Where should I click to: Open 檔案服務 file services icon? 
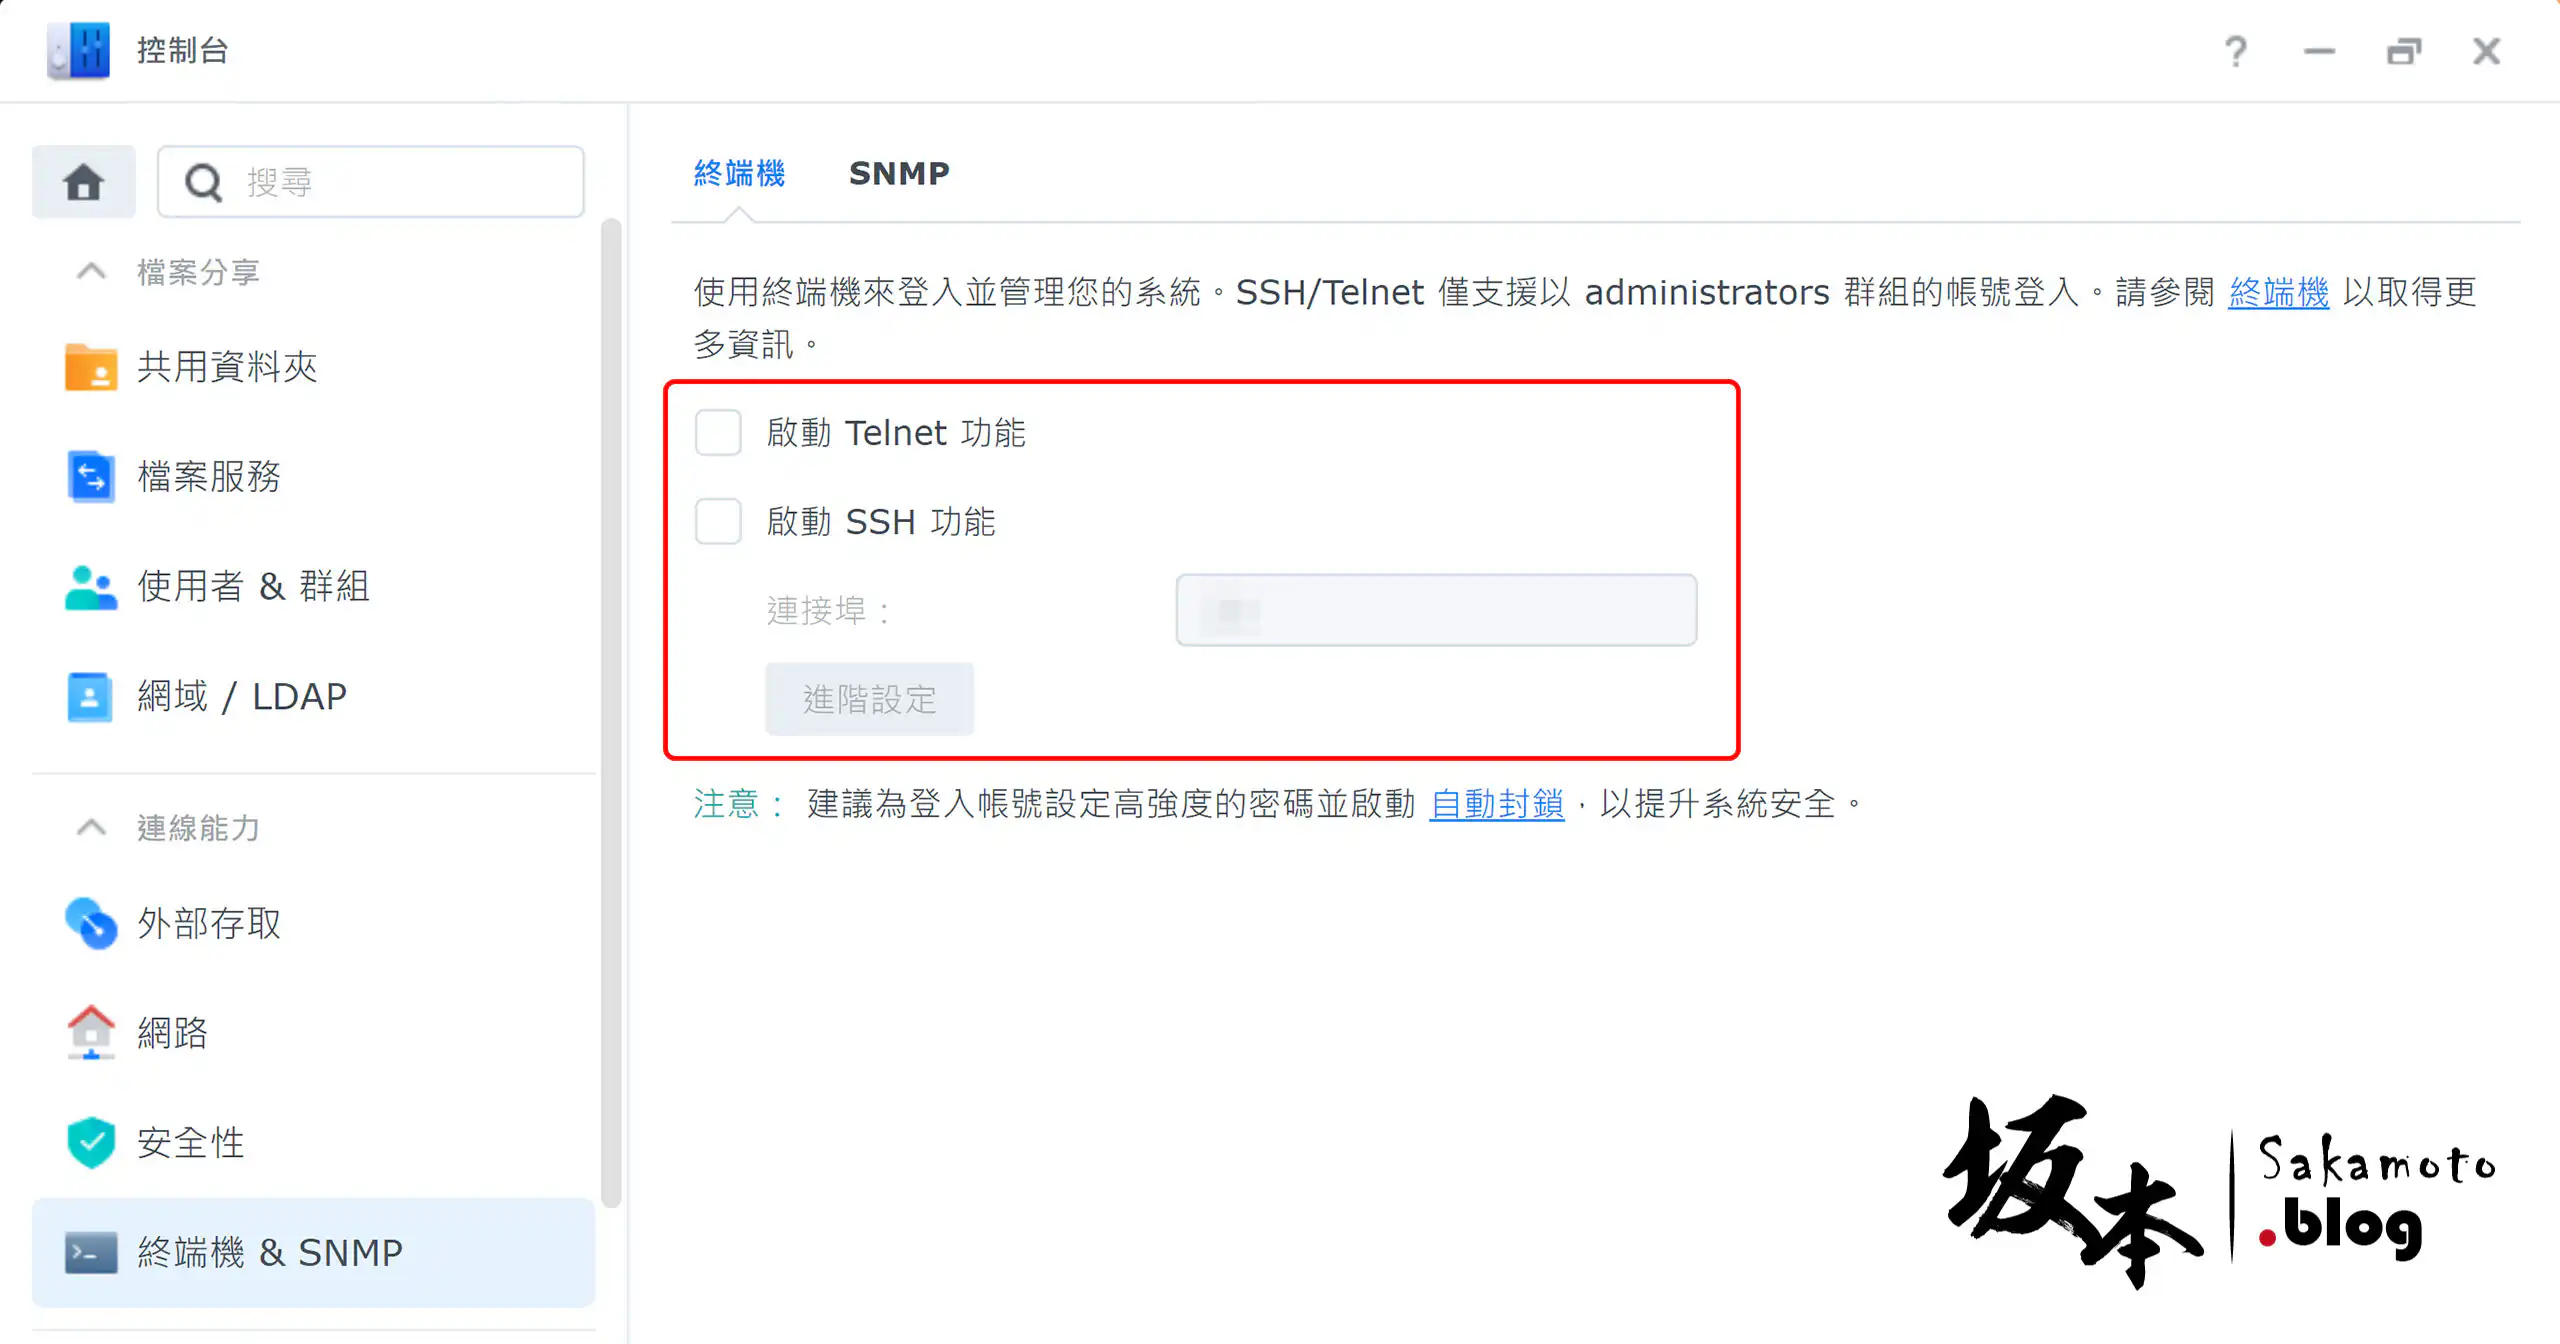[90, 476]
